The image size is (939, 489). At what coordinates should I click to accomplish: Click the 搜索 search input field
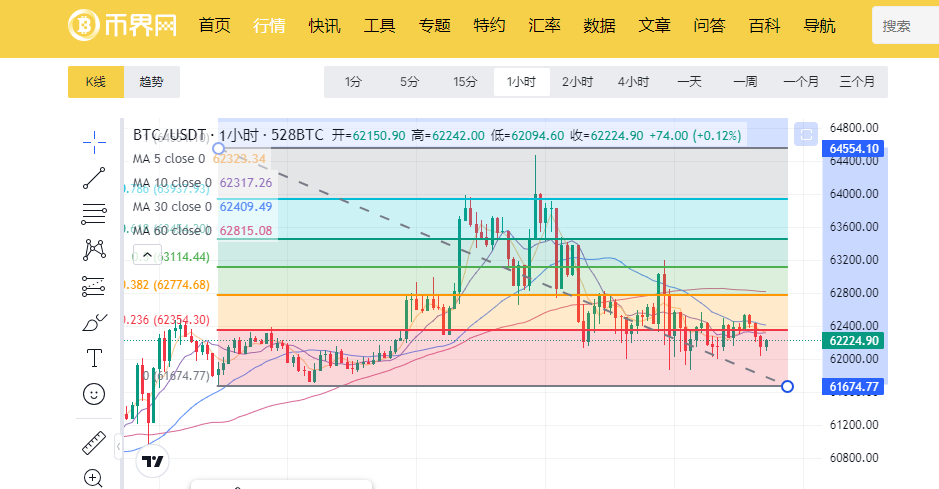coord(905,26)
